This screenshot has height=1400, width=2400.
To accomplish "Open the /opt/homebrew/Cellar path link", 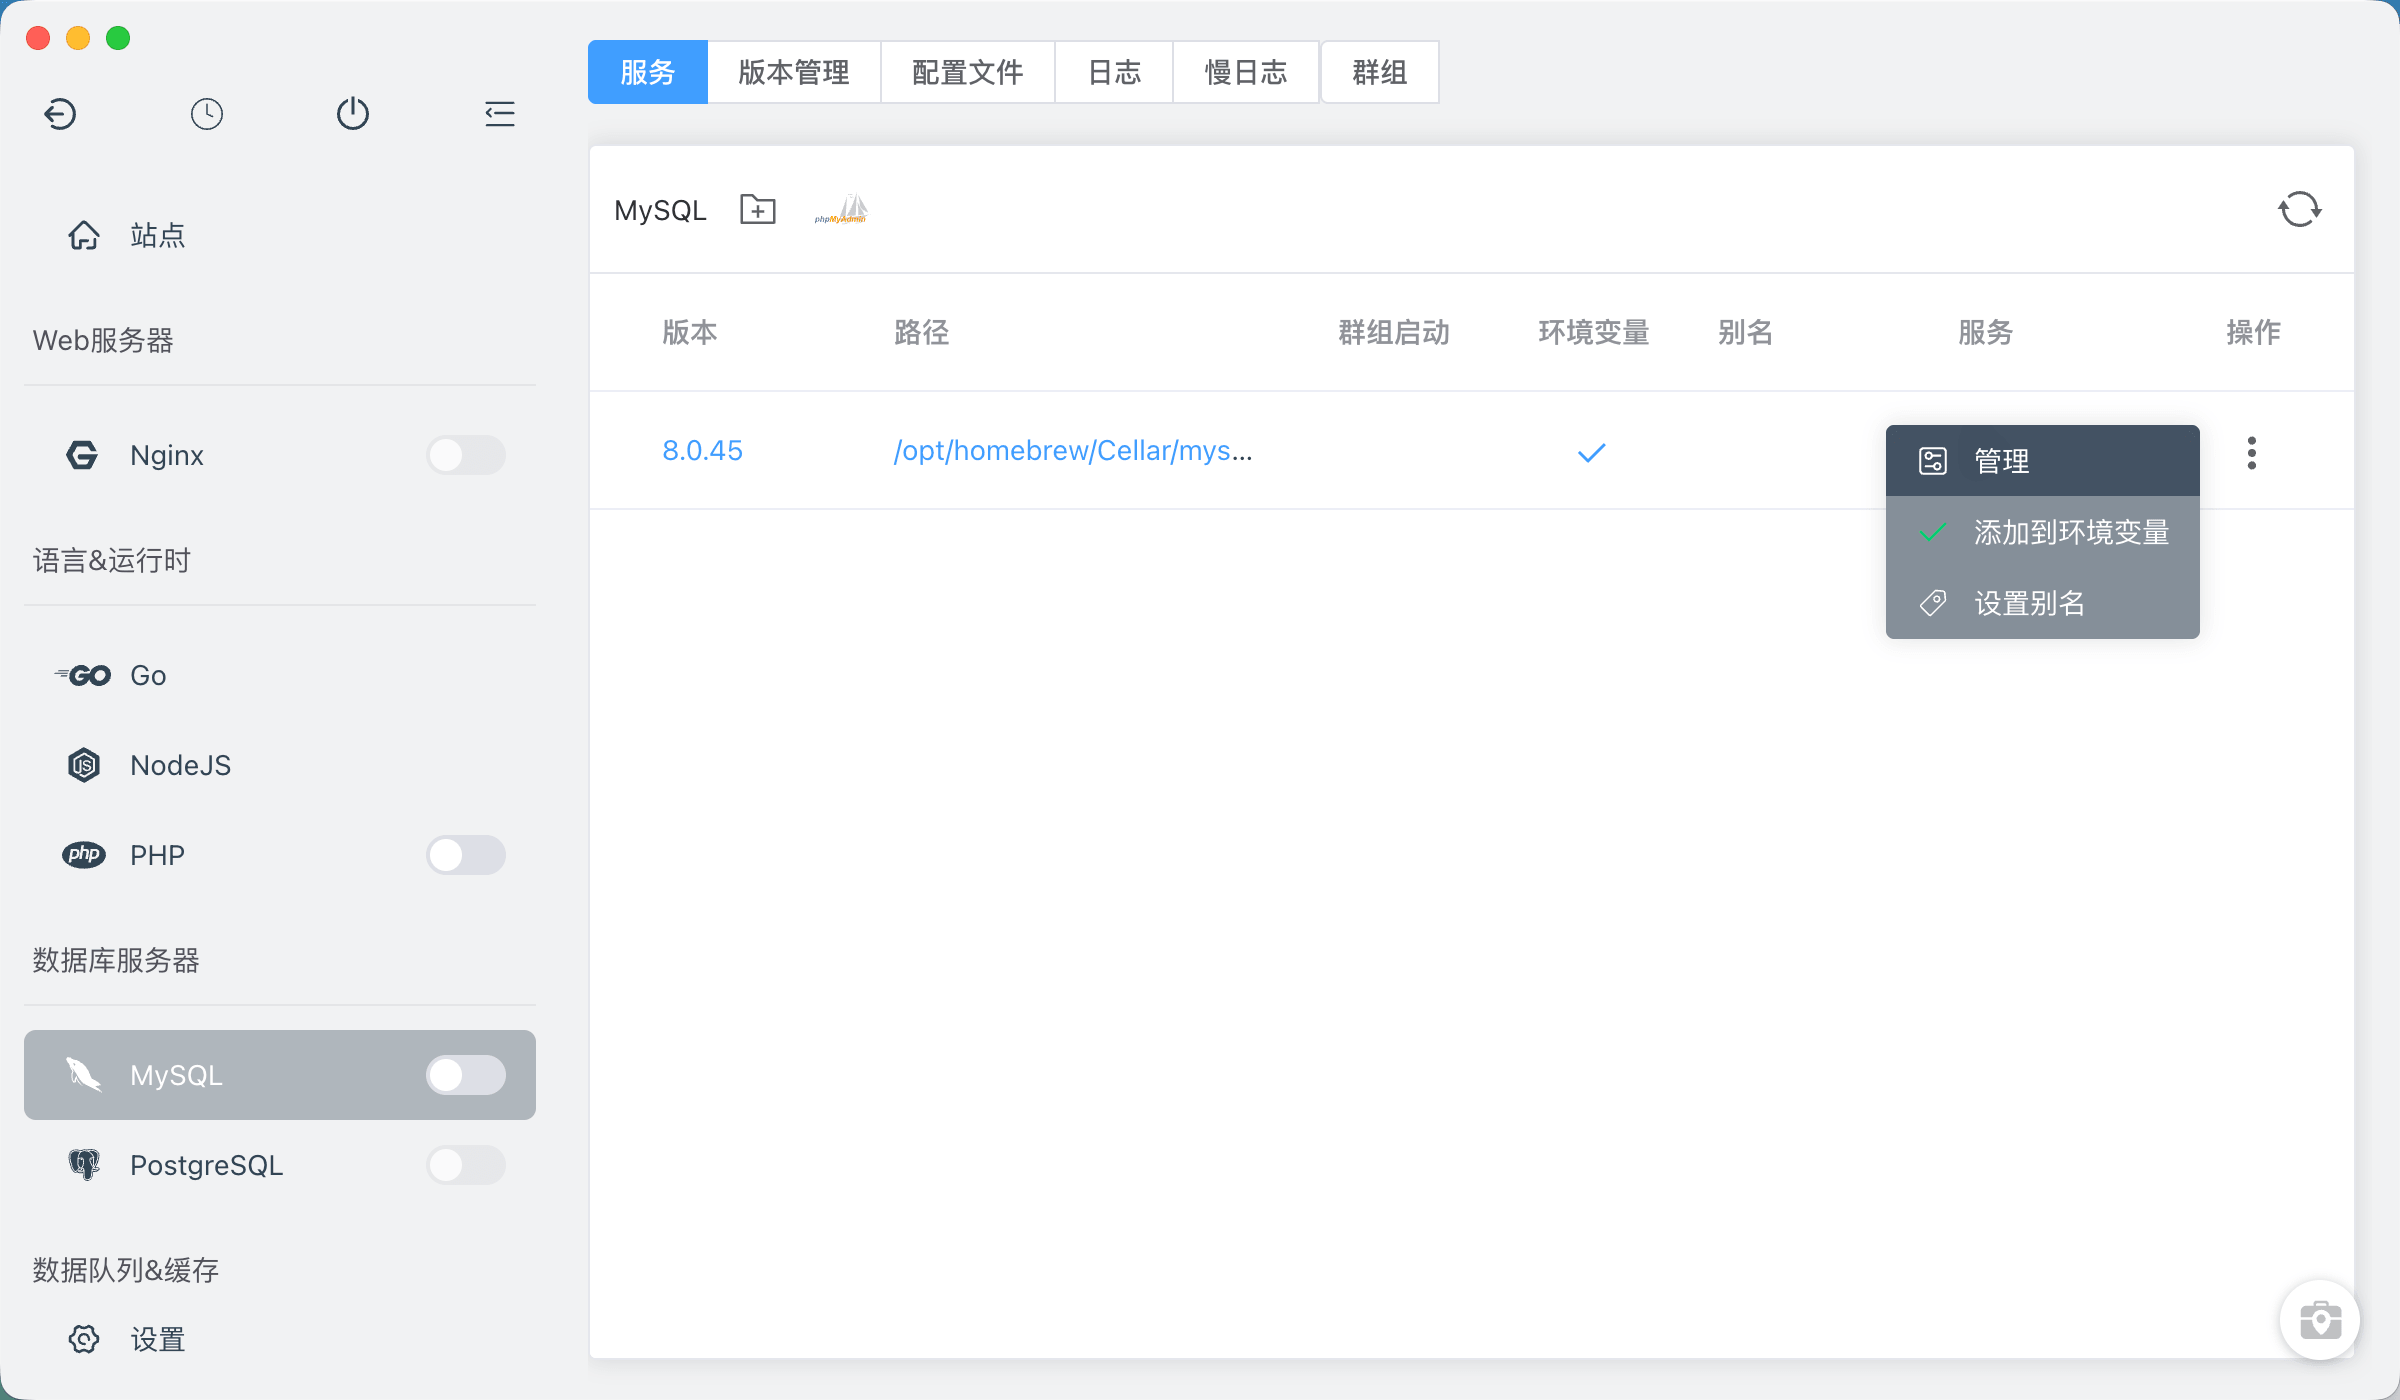I will (1072, 451).
